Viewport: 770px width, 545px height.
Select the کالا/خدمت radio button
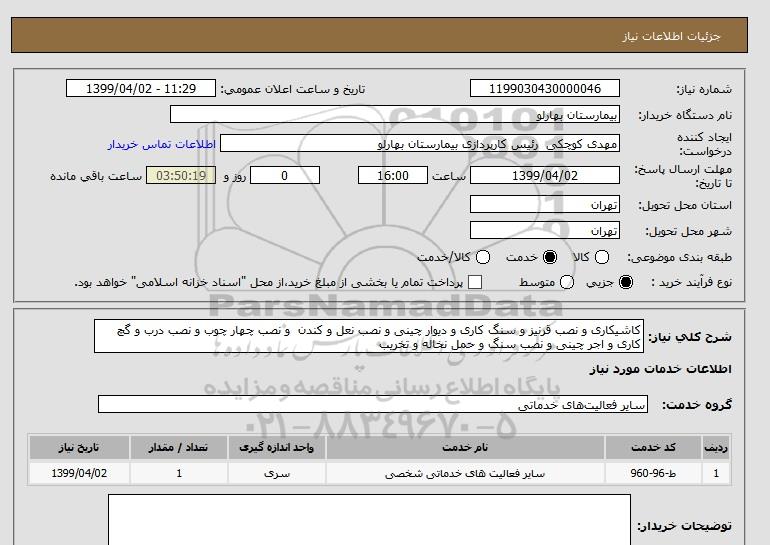tap(483, 257)
